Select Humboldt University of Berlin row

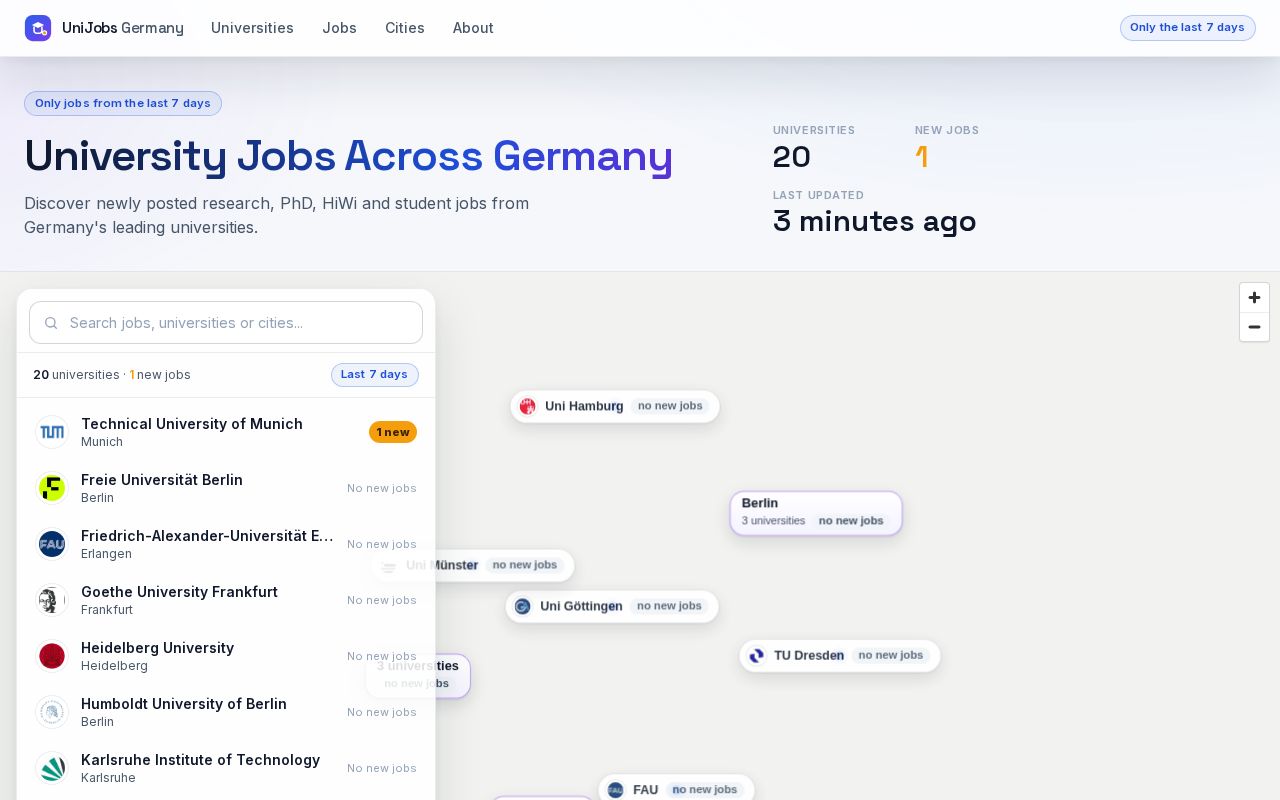pos(226,712)
